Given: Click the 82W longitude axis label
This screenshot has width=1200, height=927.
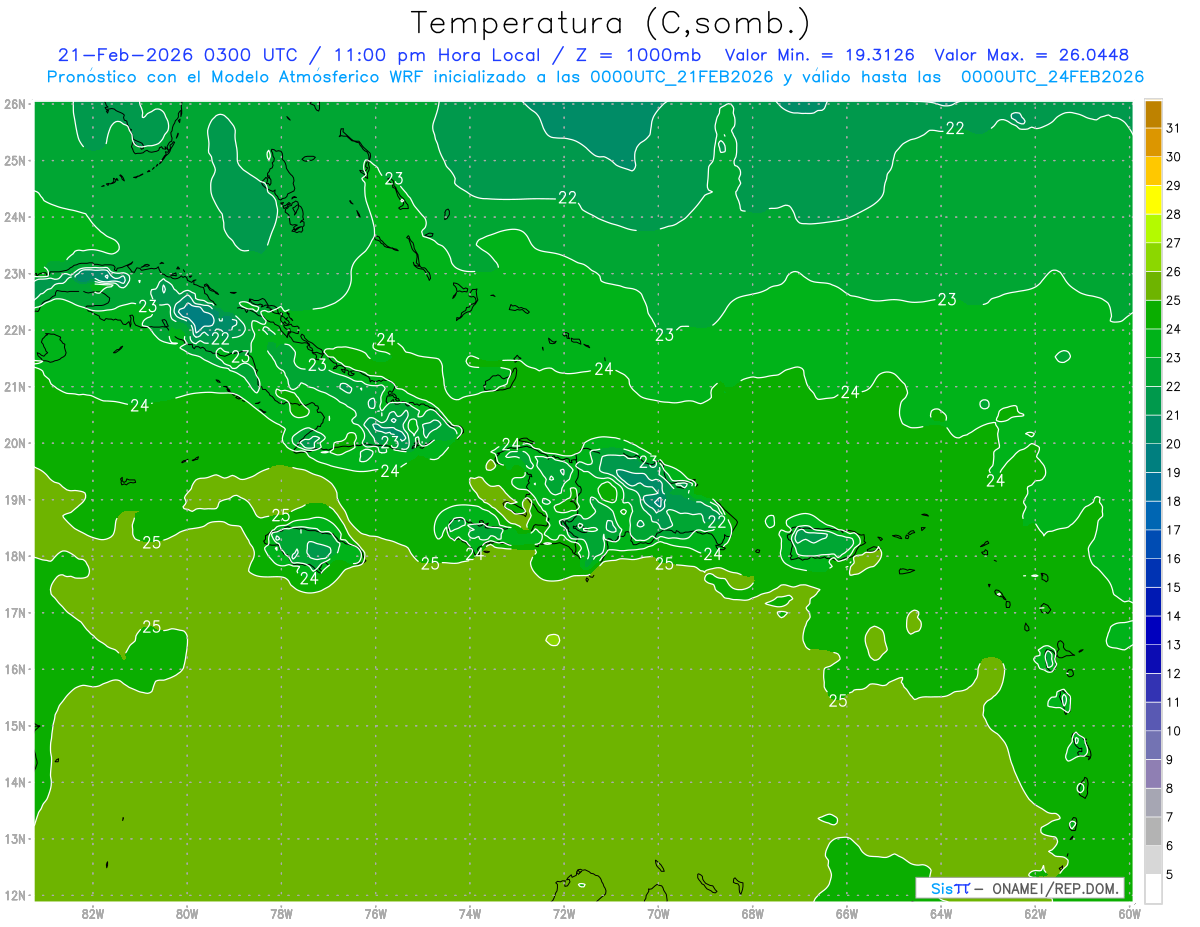Looking at the screenshot, I should click(x=93, y=914).
